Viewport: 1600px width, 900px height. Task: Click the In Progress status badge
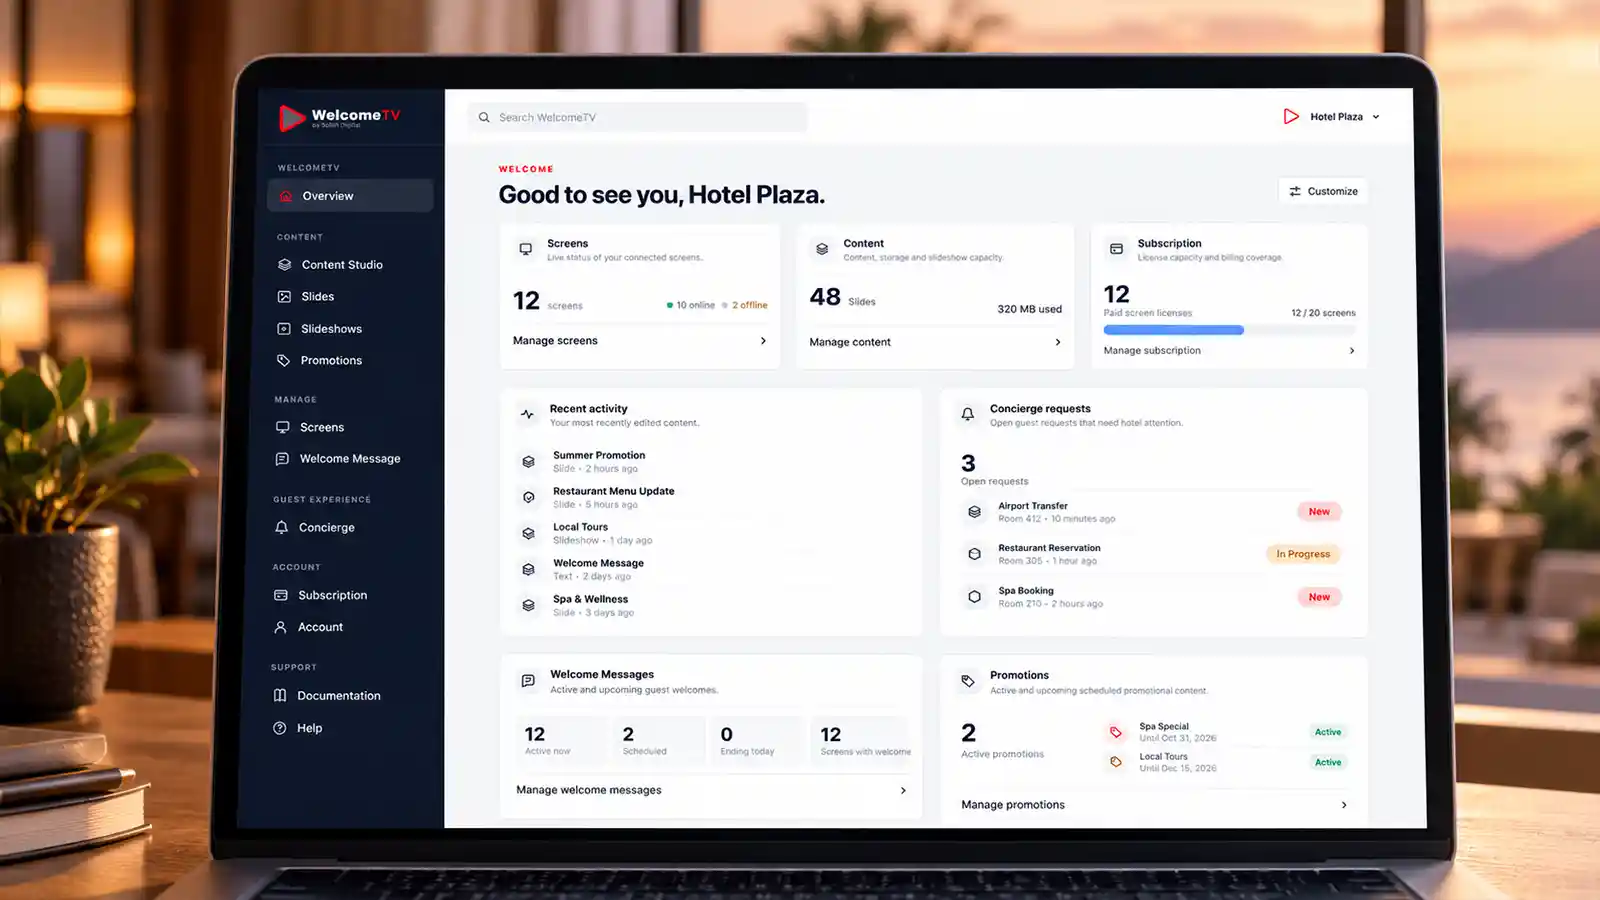[1303, 554]
